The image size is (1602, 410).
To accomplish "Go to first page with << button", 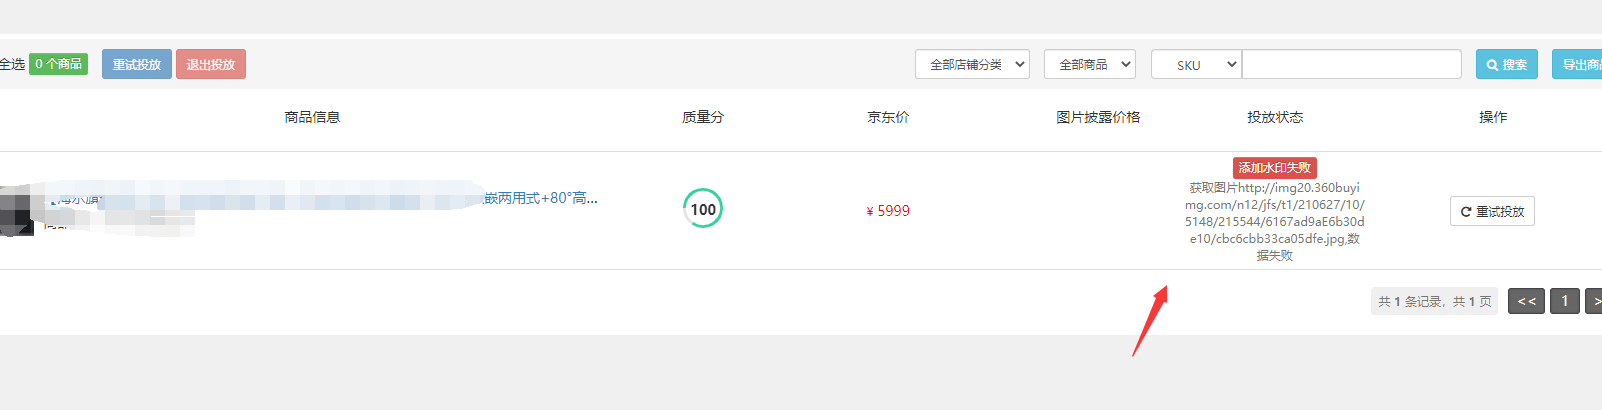I will tap(1526, 301).
